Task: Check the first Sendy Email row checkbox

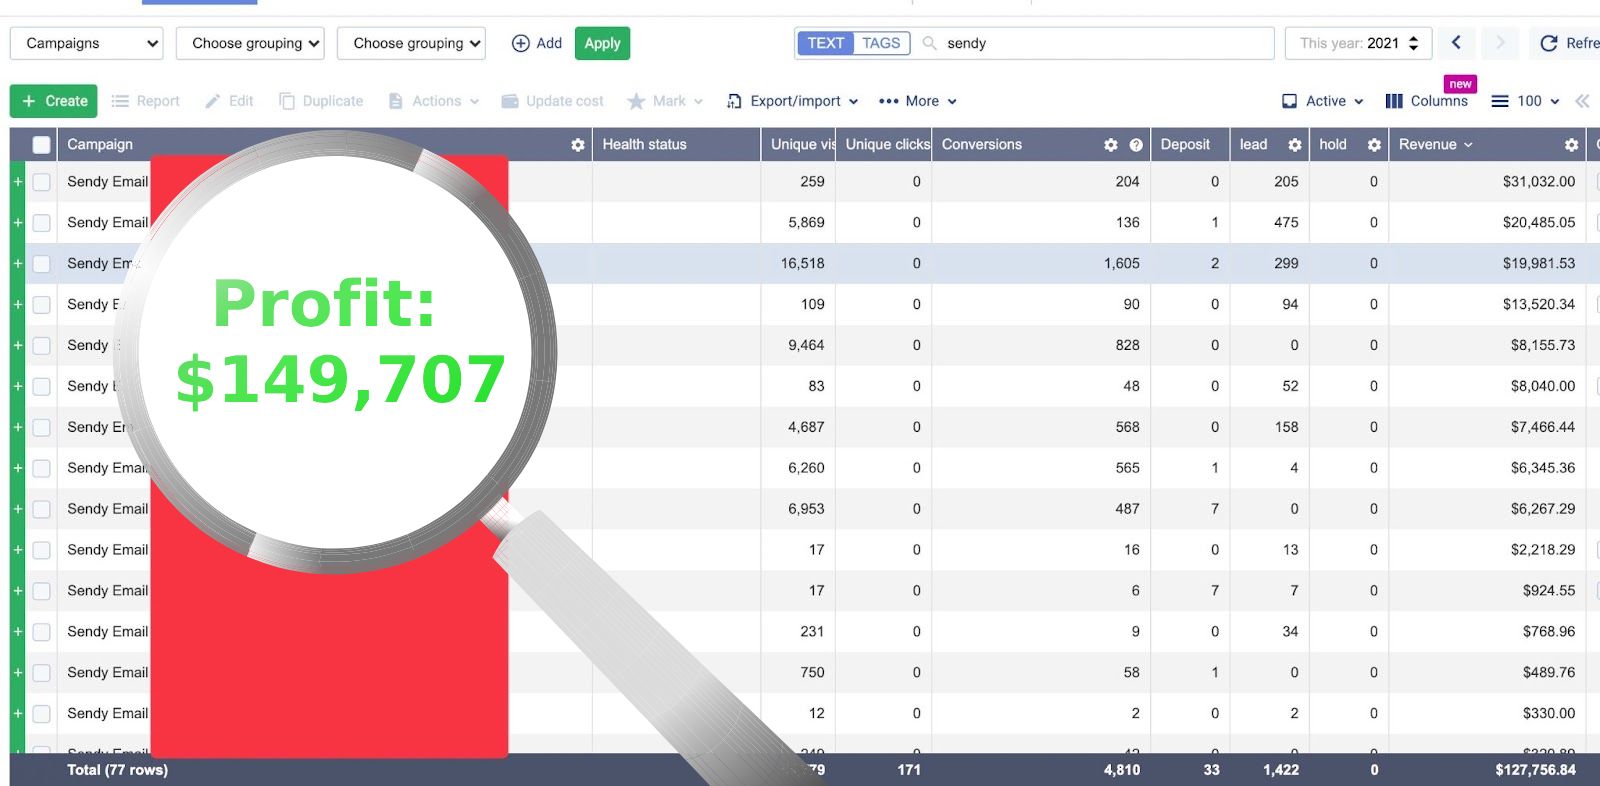Action: [x=42, y=182]
